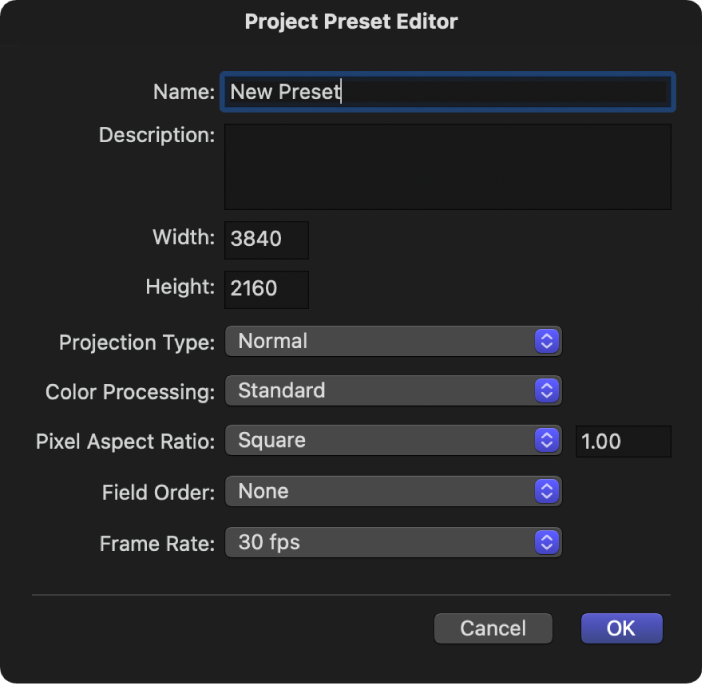Click the Field Order chevron arrows icon
This screenshot has width=702, height=684.
[546, 491]
